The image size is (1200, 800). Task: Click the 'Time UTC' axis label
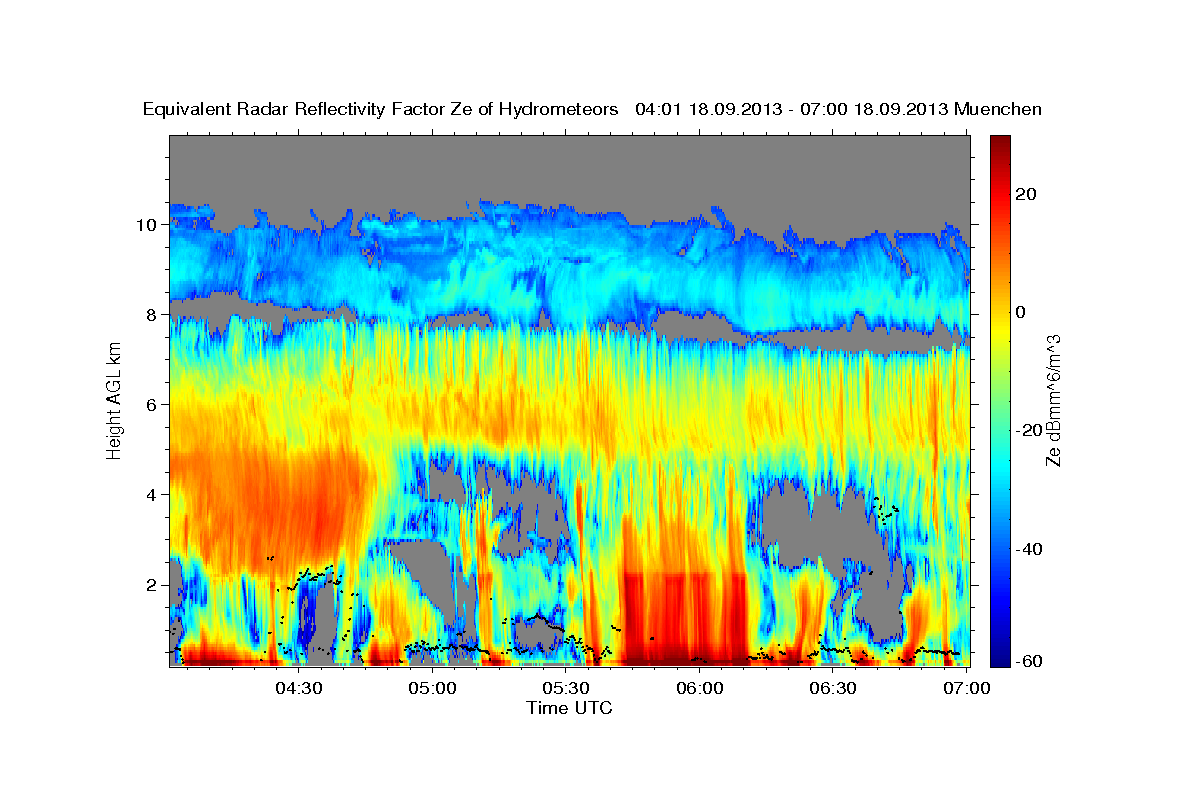click(x=569, y=708)
